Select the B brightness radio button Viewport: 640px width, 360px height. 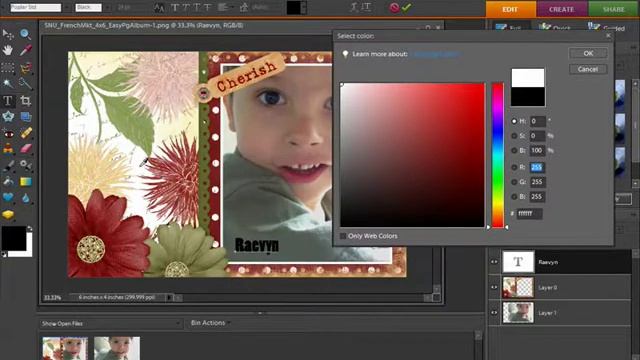pyautogui.click(x=514, y=151)
